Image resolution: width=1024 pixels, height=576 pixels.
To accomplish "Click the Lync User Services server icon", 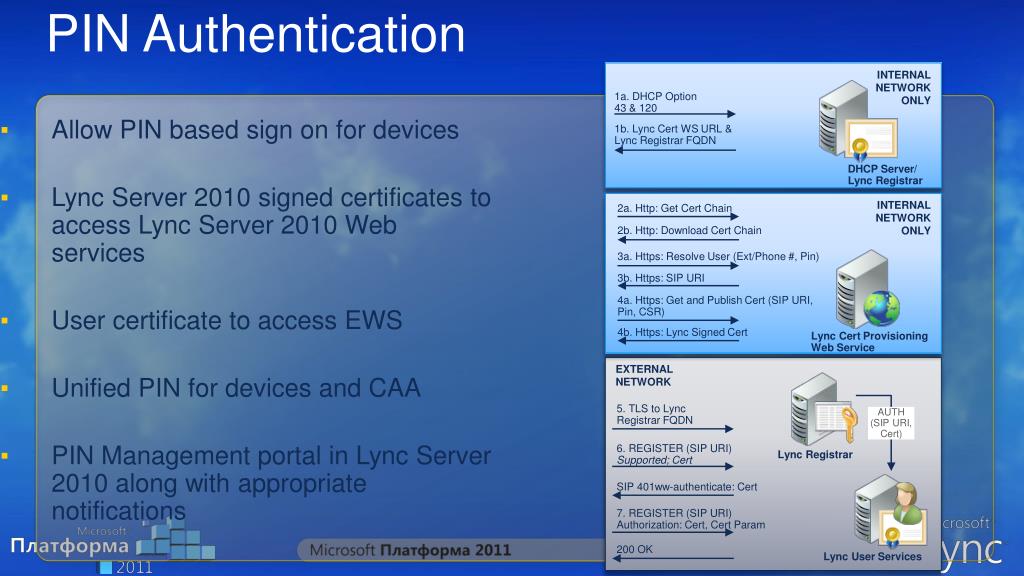I will pyautogui.click(x=891, y=511).
